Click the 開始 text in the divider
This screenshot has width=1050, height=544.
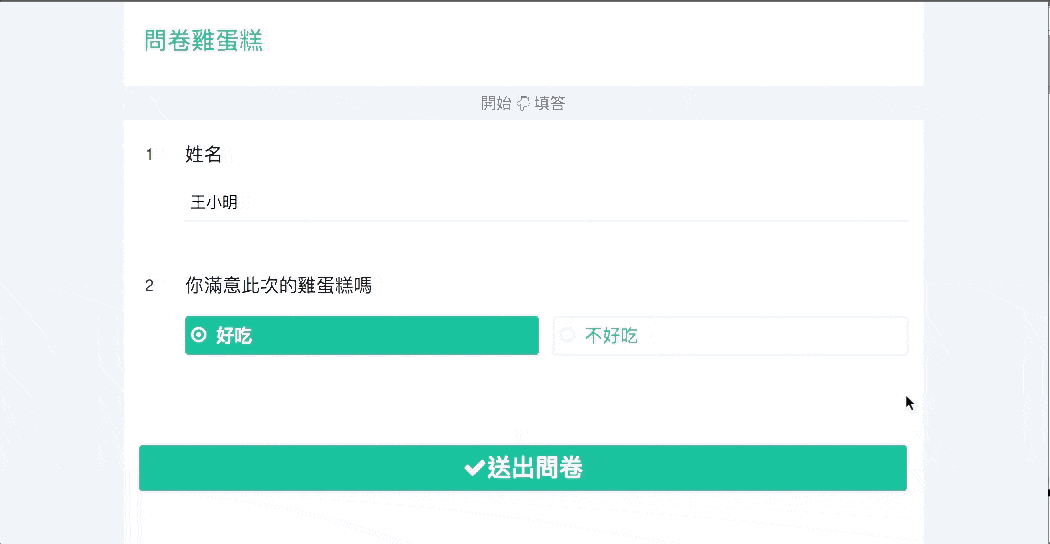(x=496, y=103)
